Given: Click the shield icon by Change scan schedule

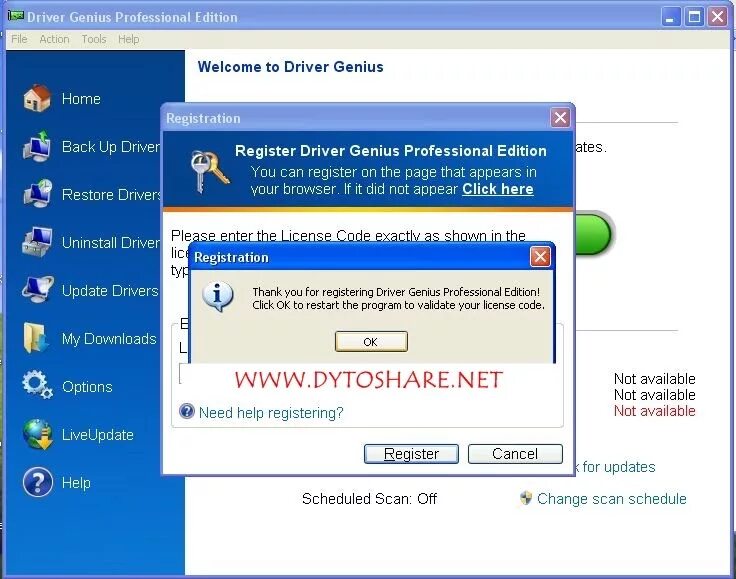Looking at the screenshot, I should (526, 498).
